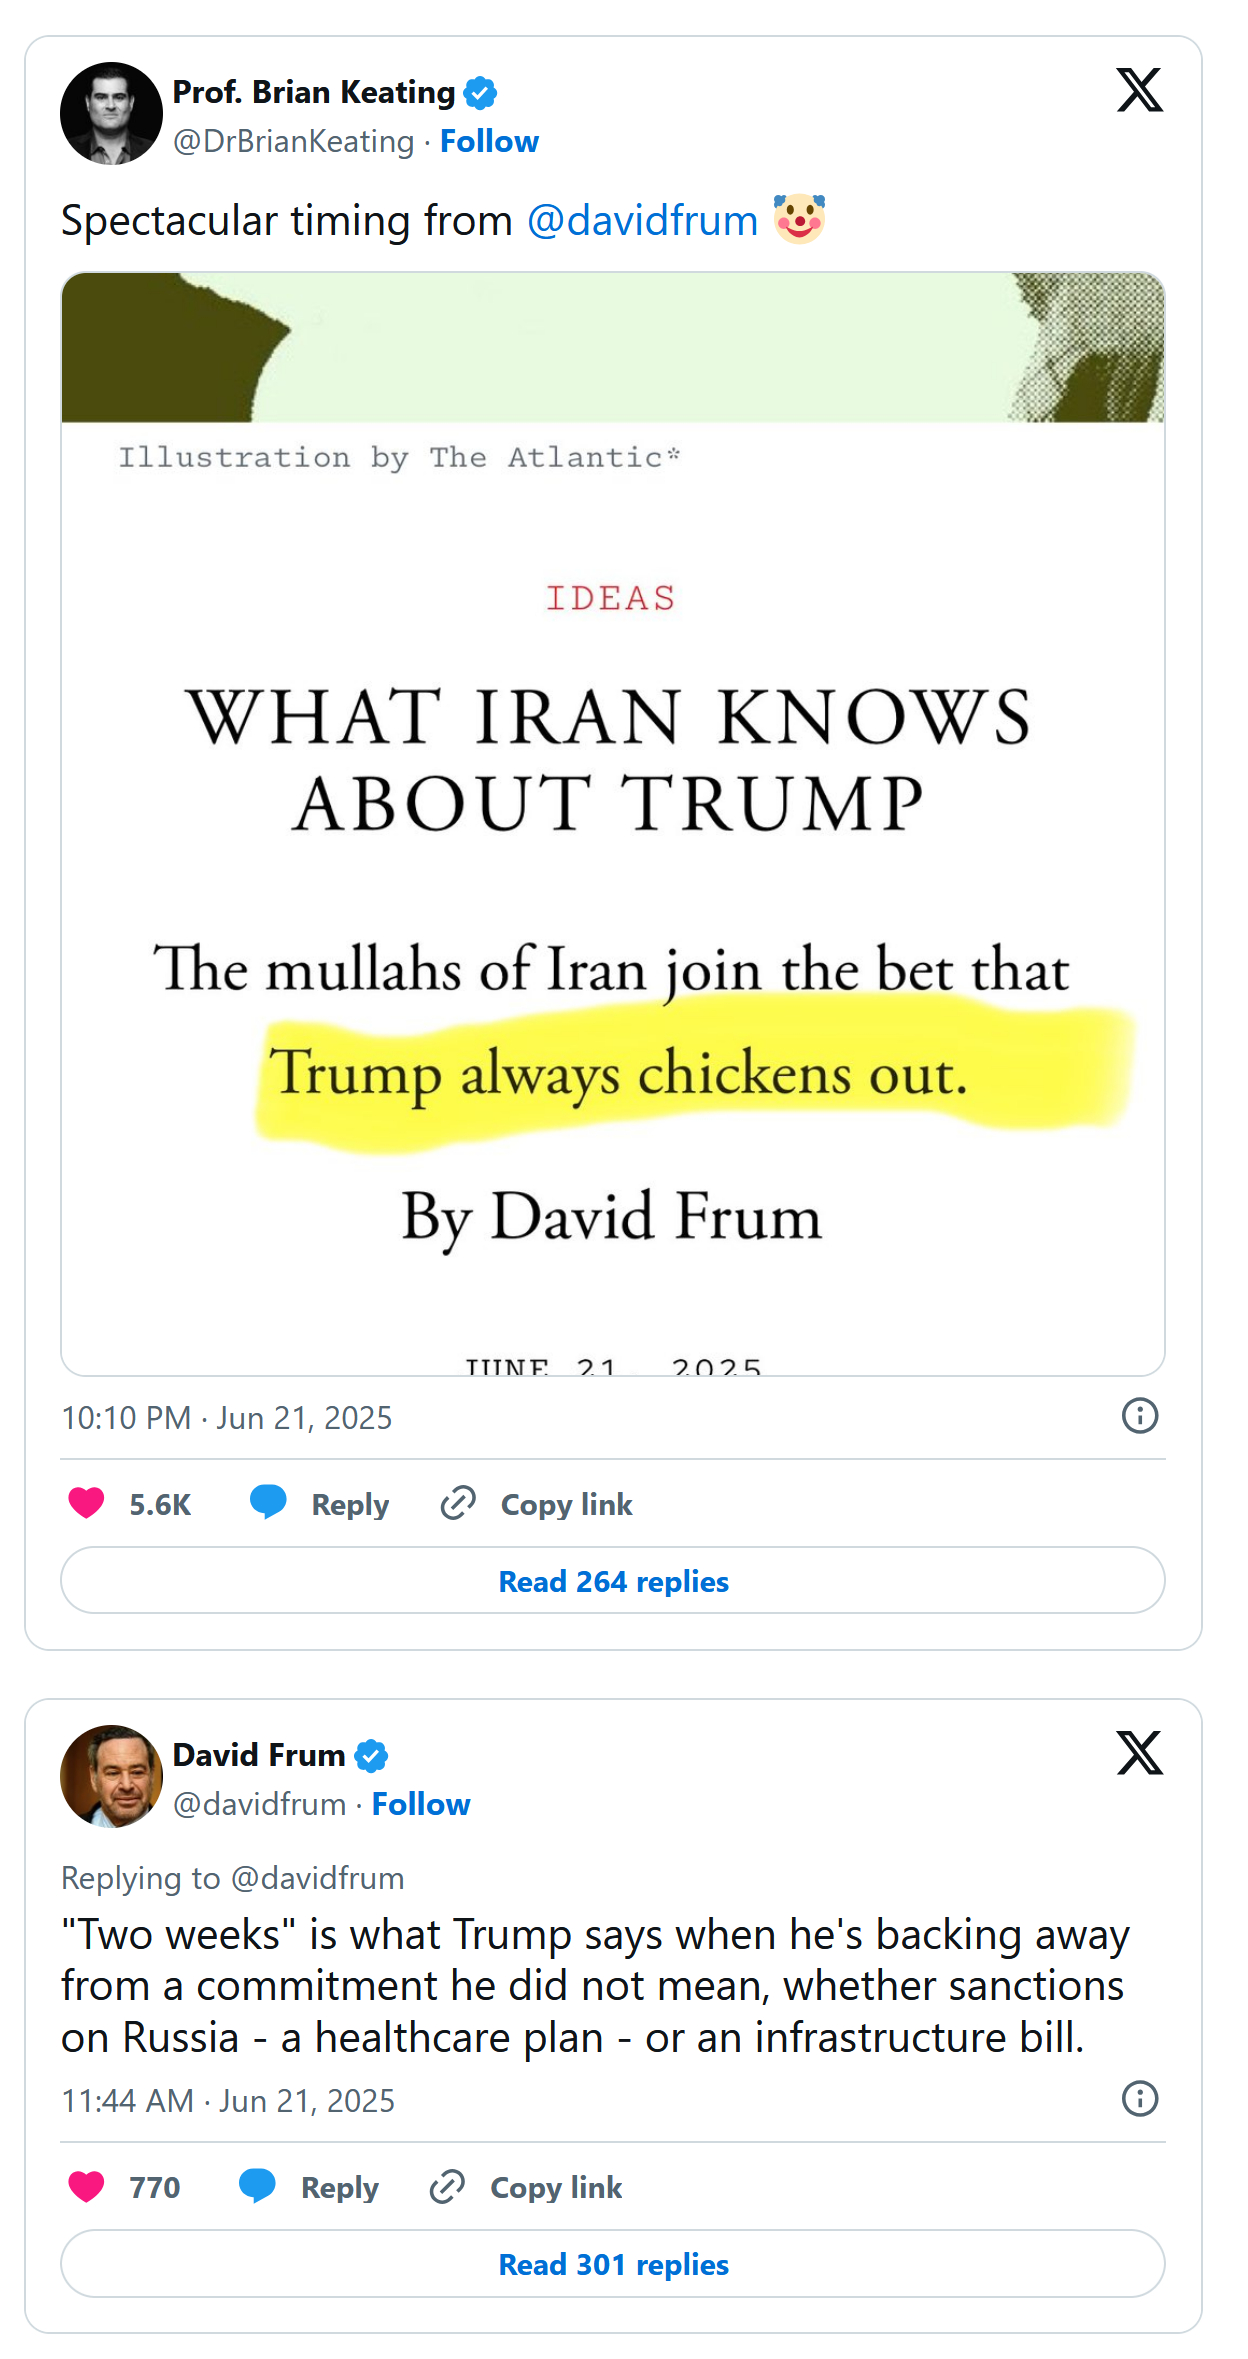Read 301 replies on Frum's tweet
The height and width of the screenshot is (2359, 1248).
pyautogui.click(x=613, y=2264)
